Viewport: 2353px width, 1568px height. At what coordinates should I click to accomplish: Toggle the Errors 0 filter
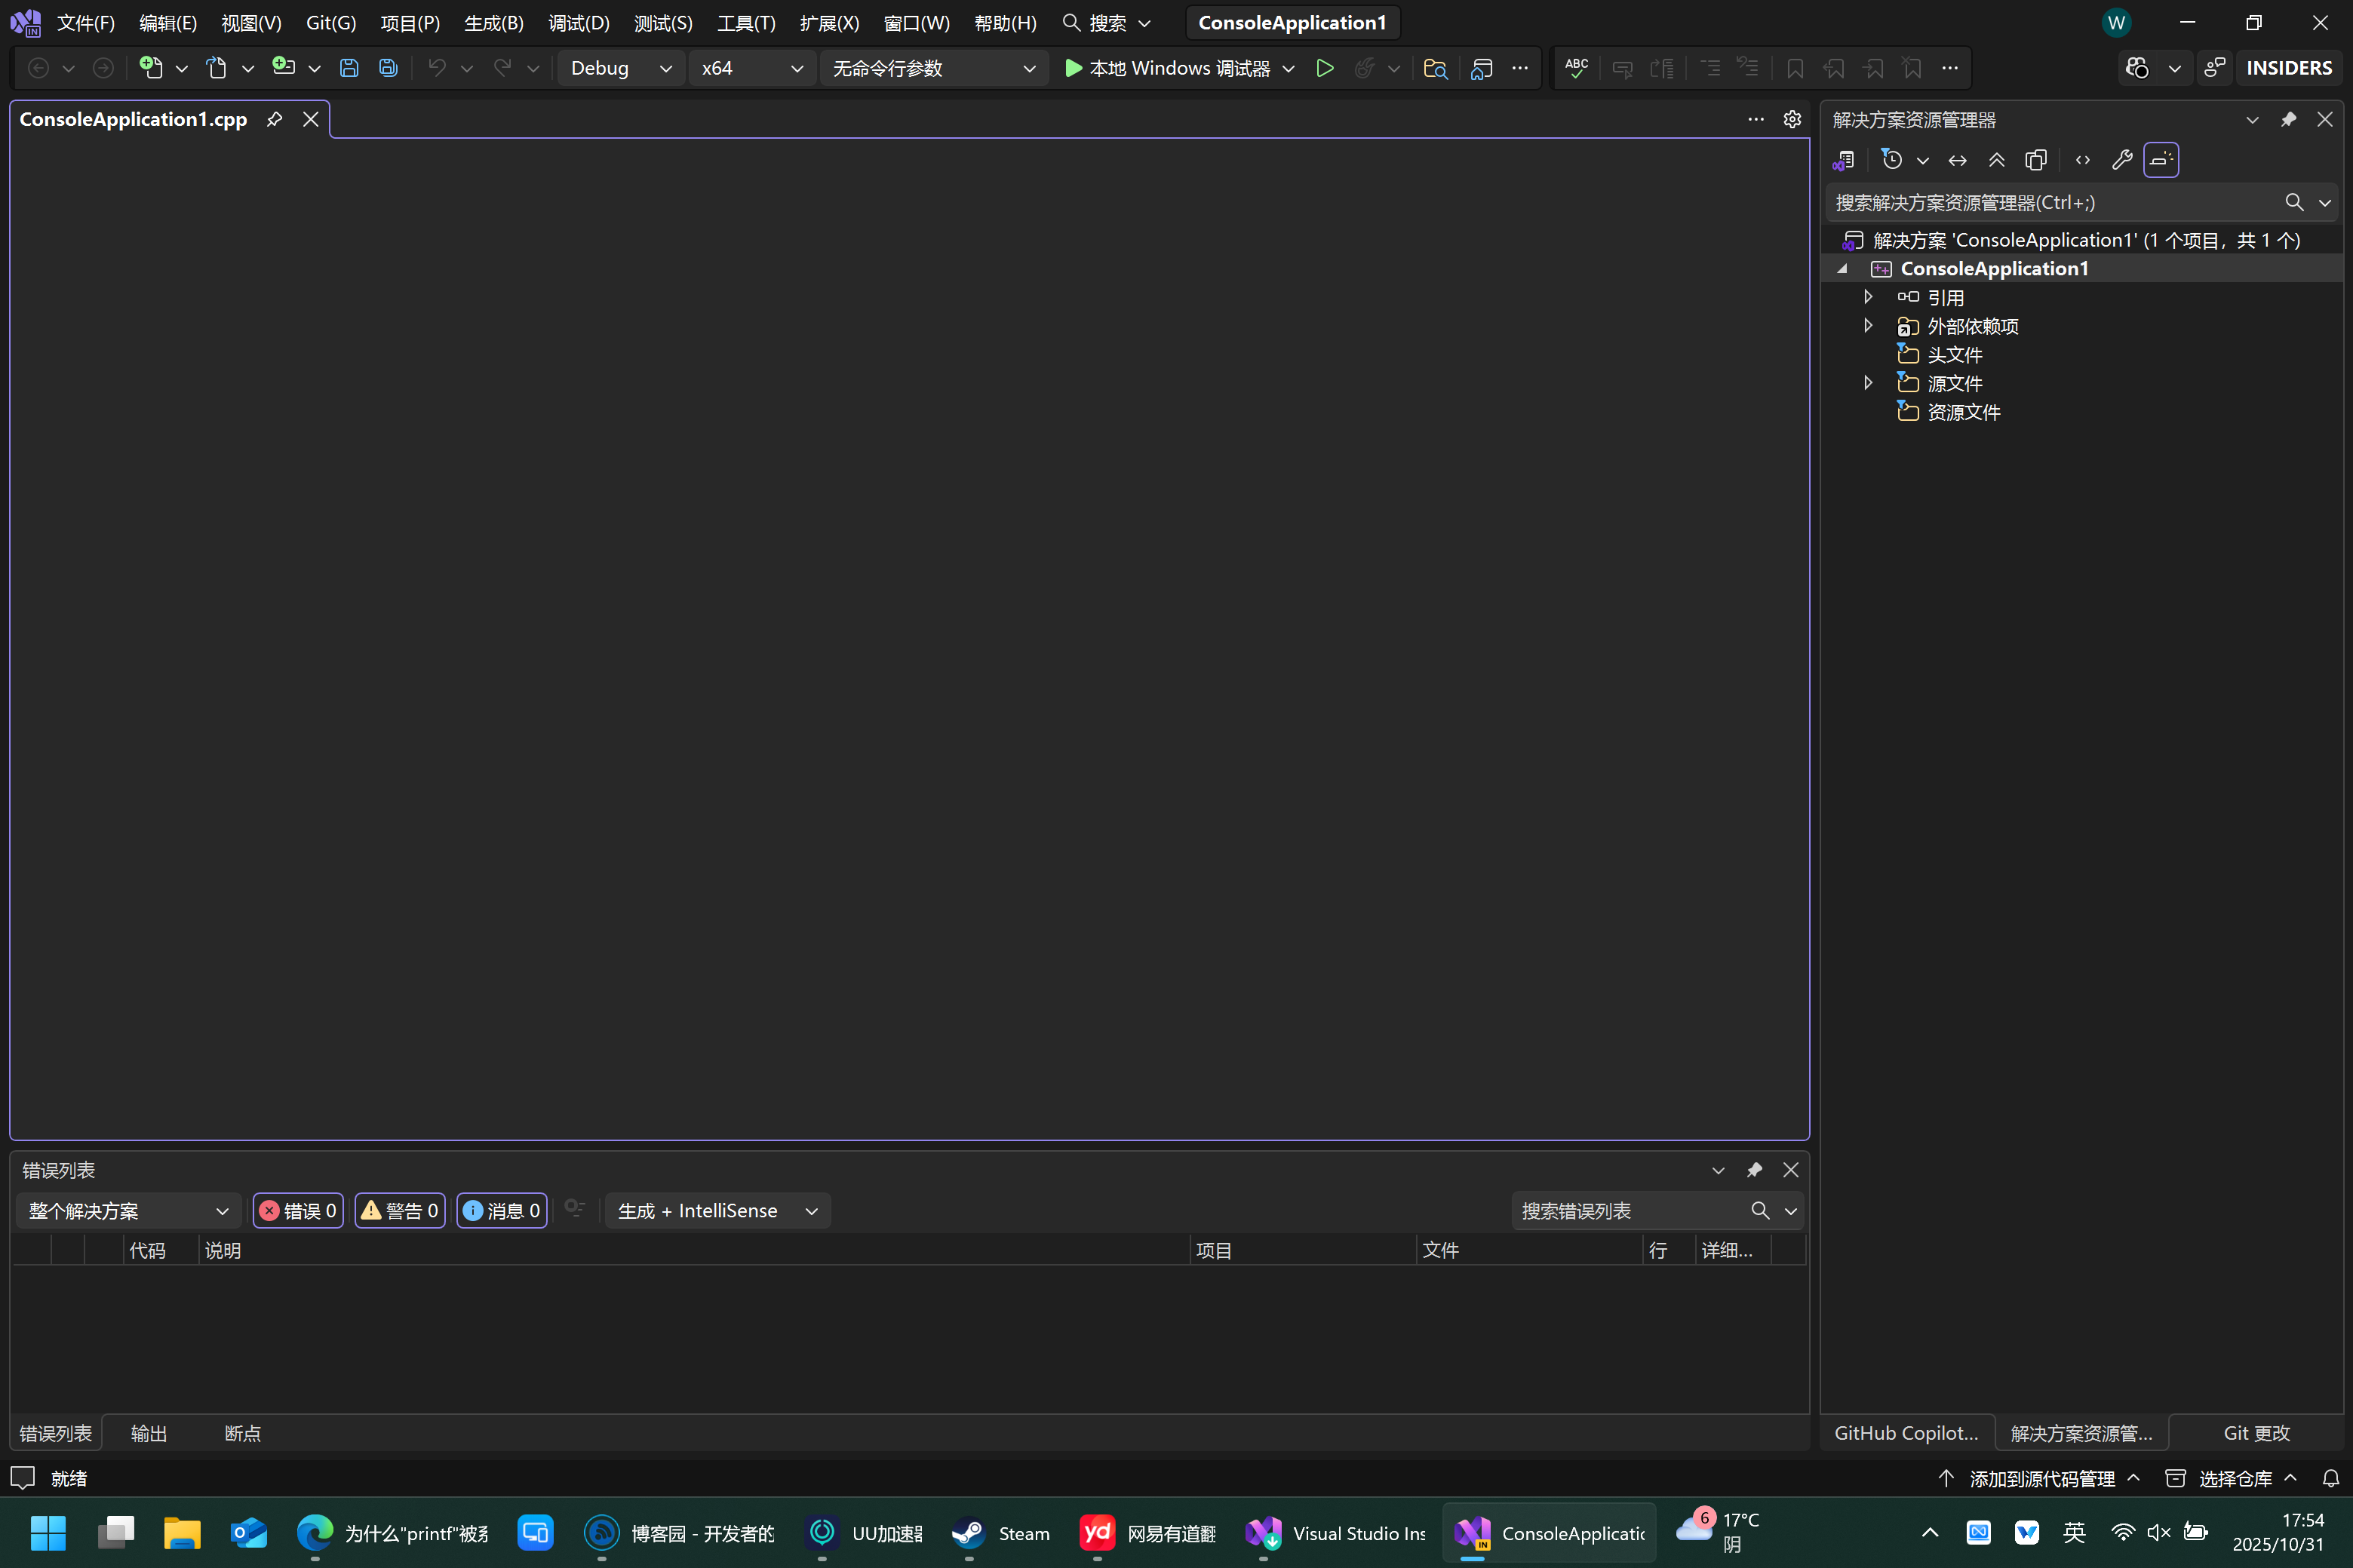pos(298,1211)
